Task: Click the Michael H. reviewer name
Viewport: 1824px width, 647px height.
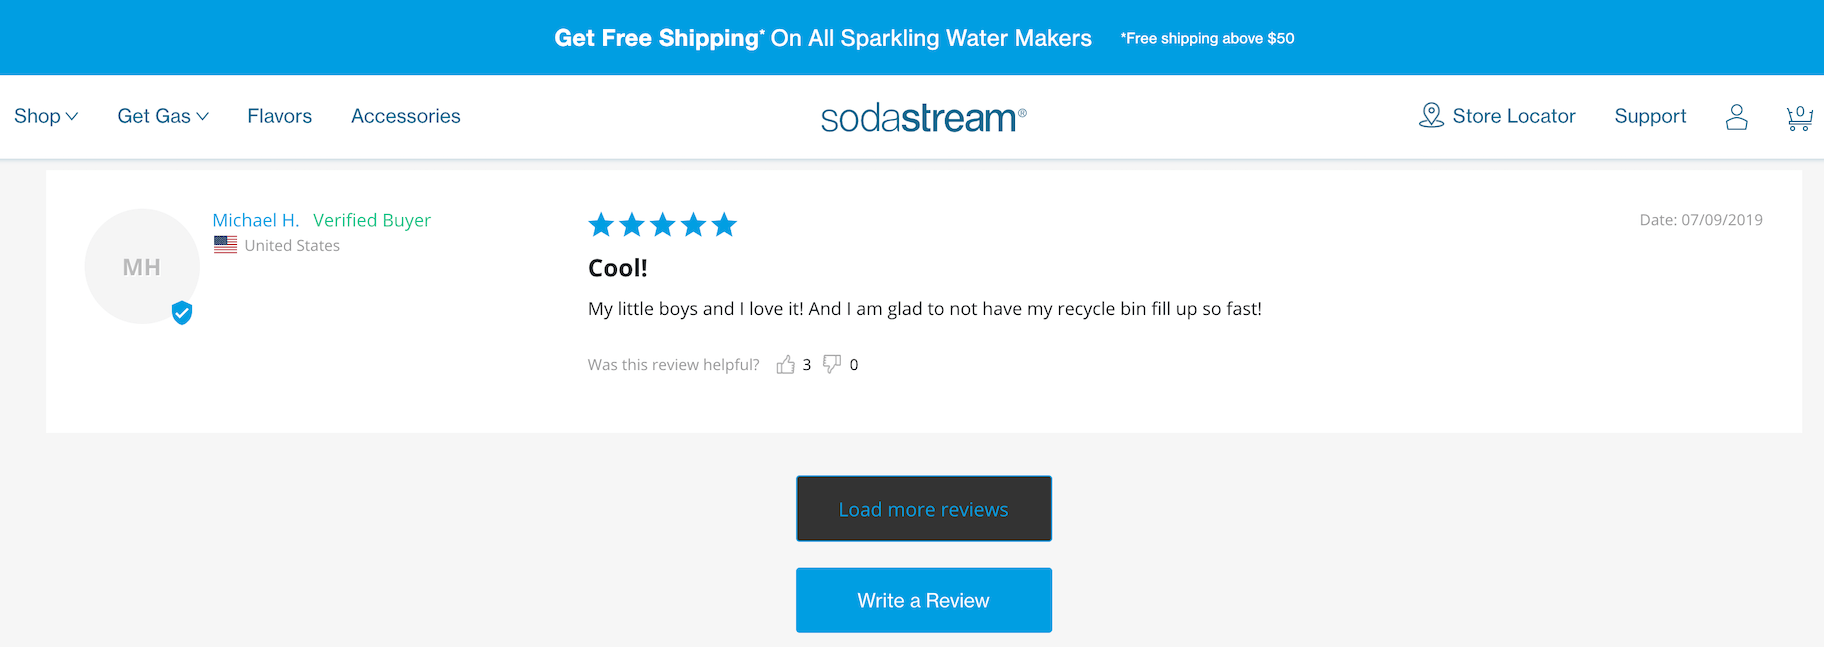Action: coord(255,220)
